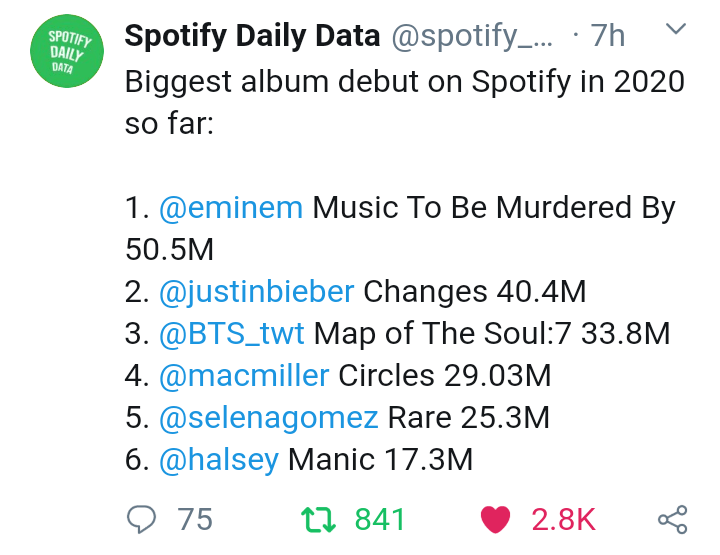The height and width of the screenshot is (555, 720).
Task: Visit the @BTS_twt profile mention
Action: point(232,333)
